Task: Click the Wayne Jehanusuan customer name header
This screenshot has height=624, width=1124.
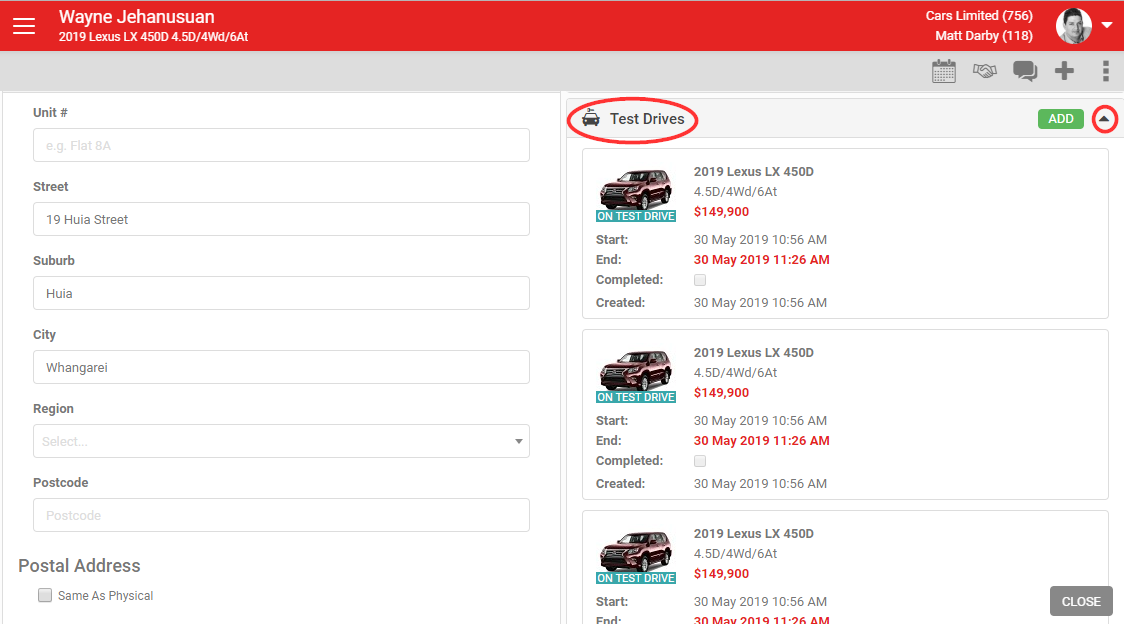Action: [x=136, y=16]
